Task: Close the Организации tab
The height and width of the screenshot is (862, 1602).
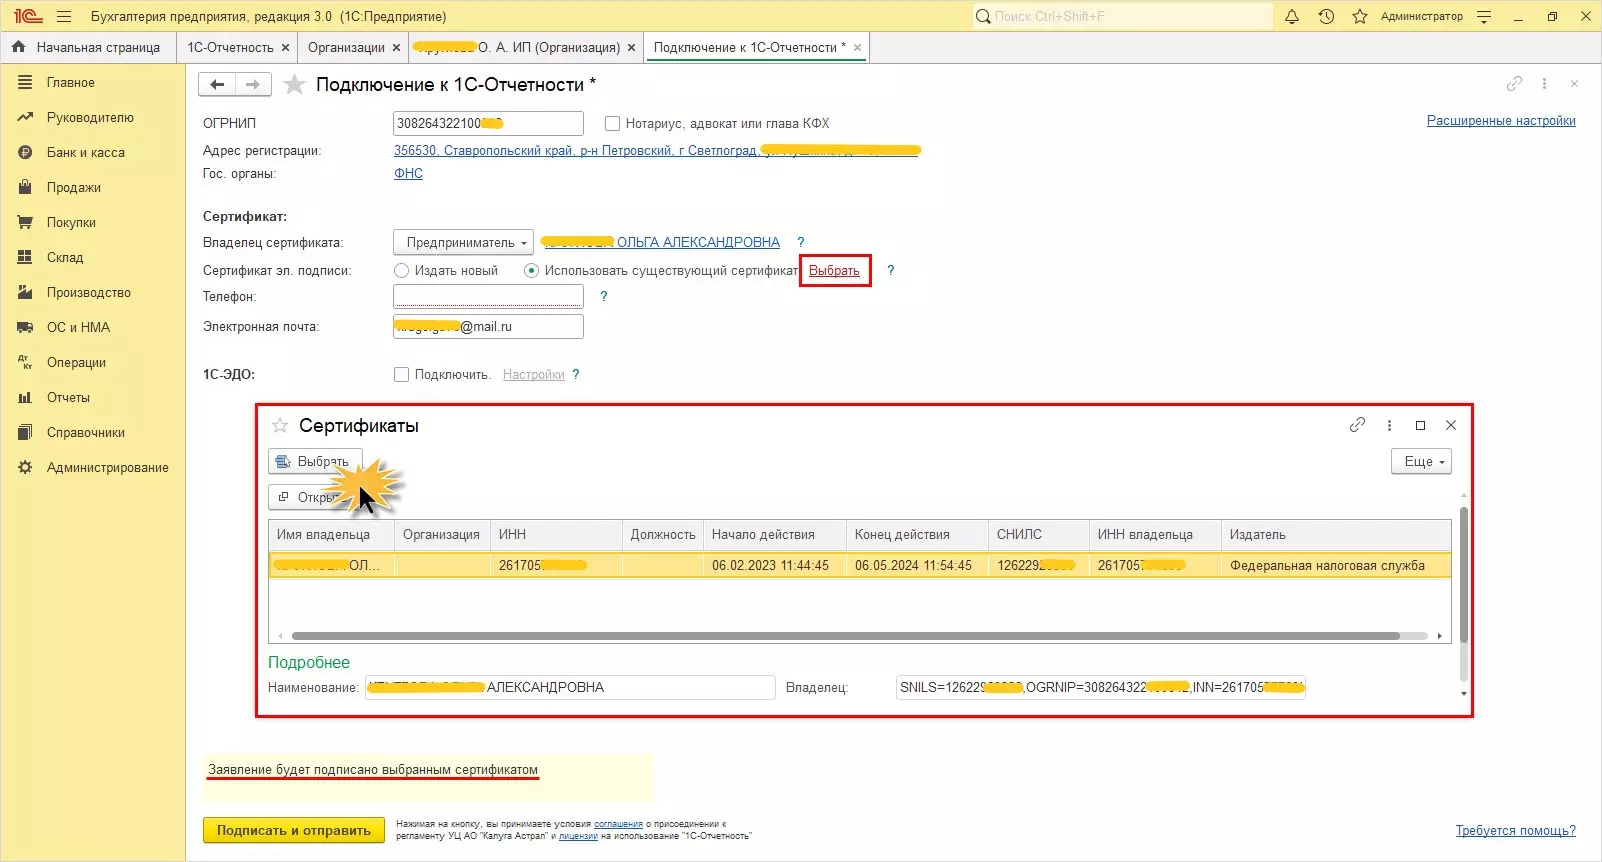Action: pos(396,47)
